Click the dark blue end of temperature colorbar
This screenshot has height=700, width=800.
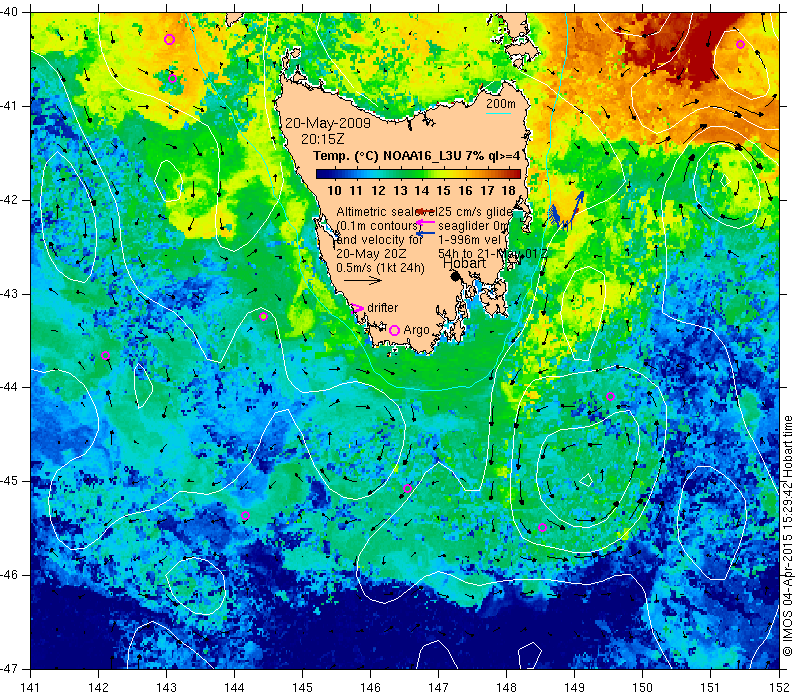pos(320,174)
